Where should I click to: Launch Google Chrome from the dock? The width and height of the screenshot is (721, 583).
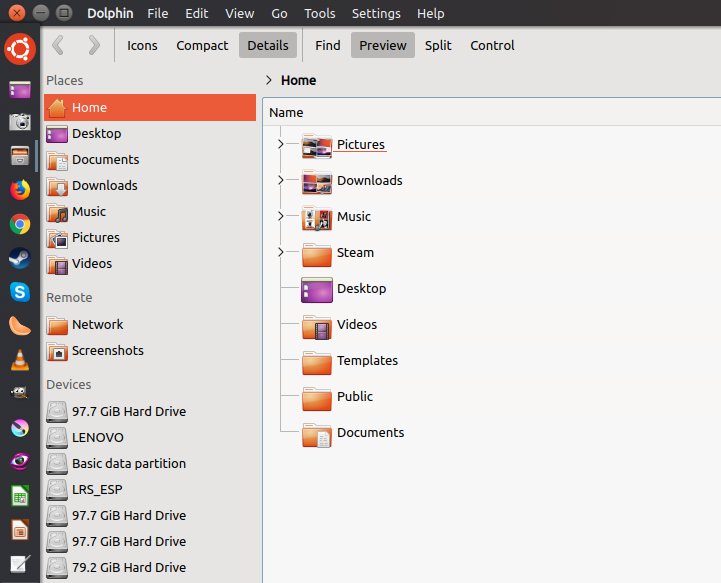pyautogui.click(x=20, y=224)
